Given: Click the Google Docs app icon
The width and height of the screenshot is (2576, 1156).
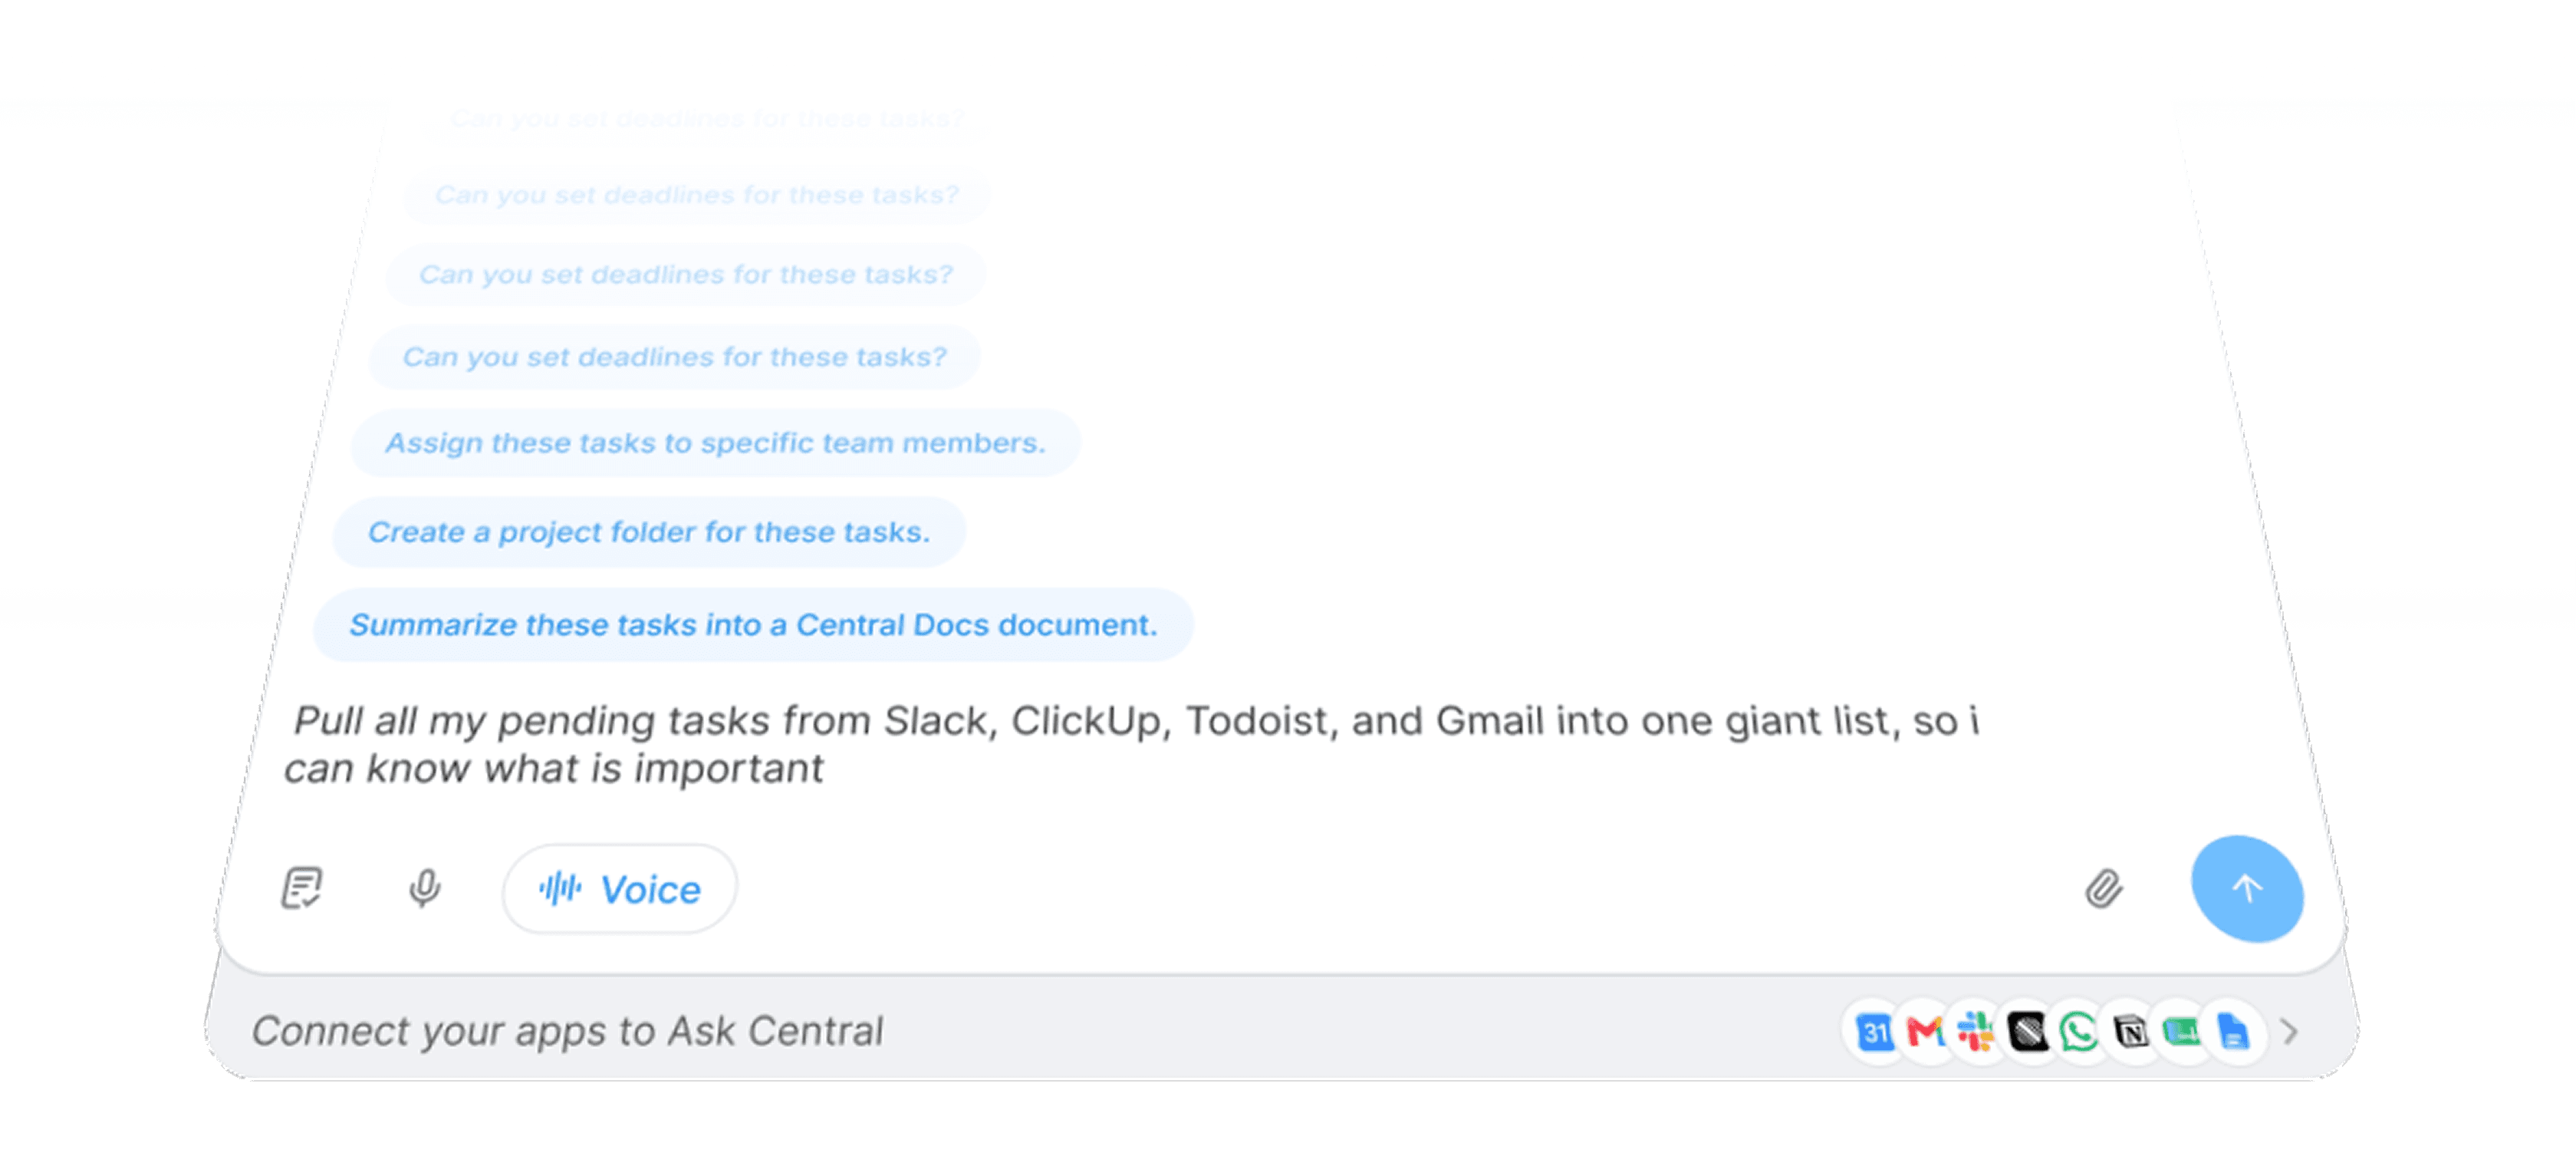Looking at the screenshot, I should [2232, 1031].
